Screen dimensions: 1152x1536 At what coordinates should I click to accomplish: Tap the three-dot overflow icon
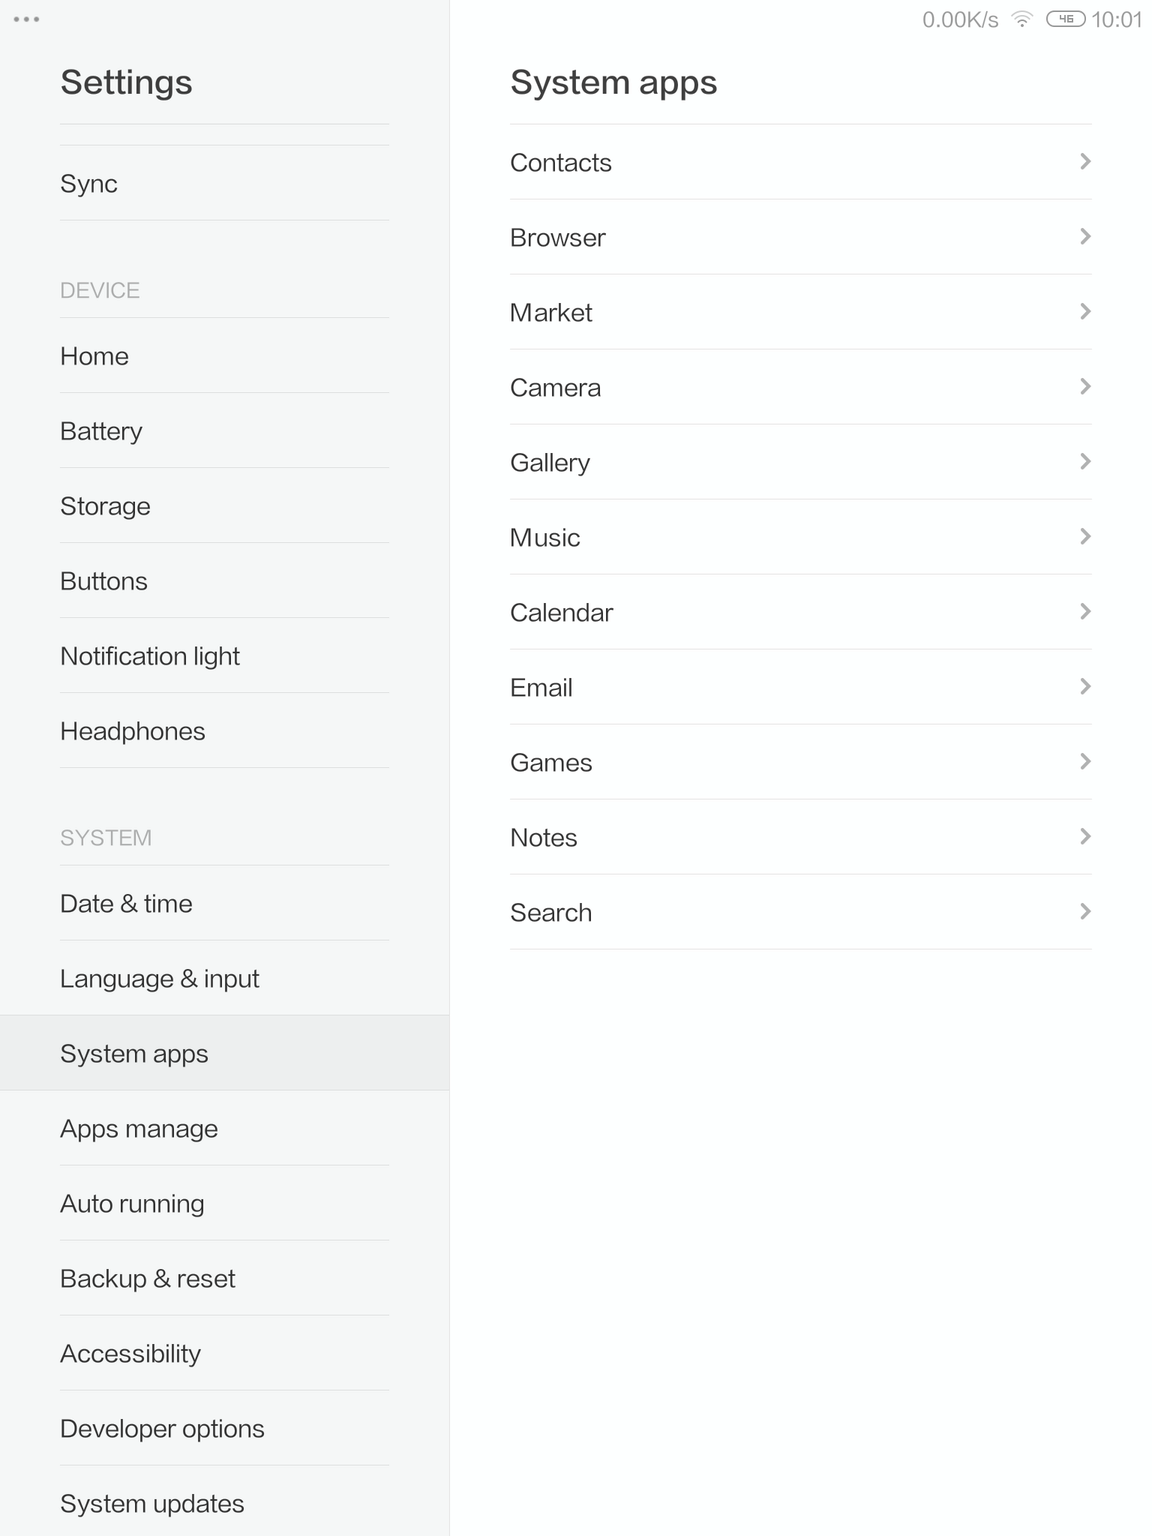(x=27, y=20)
